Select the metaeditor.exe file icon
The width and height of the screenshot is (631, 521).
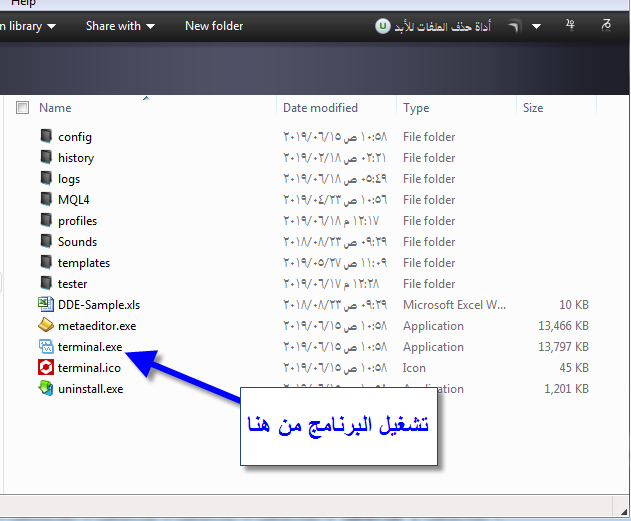point(46,326)
